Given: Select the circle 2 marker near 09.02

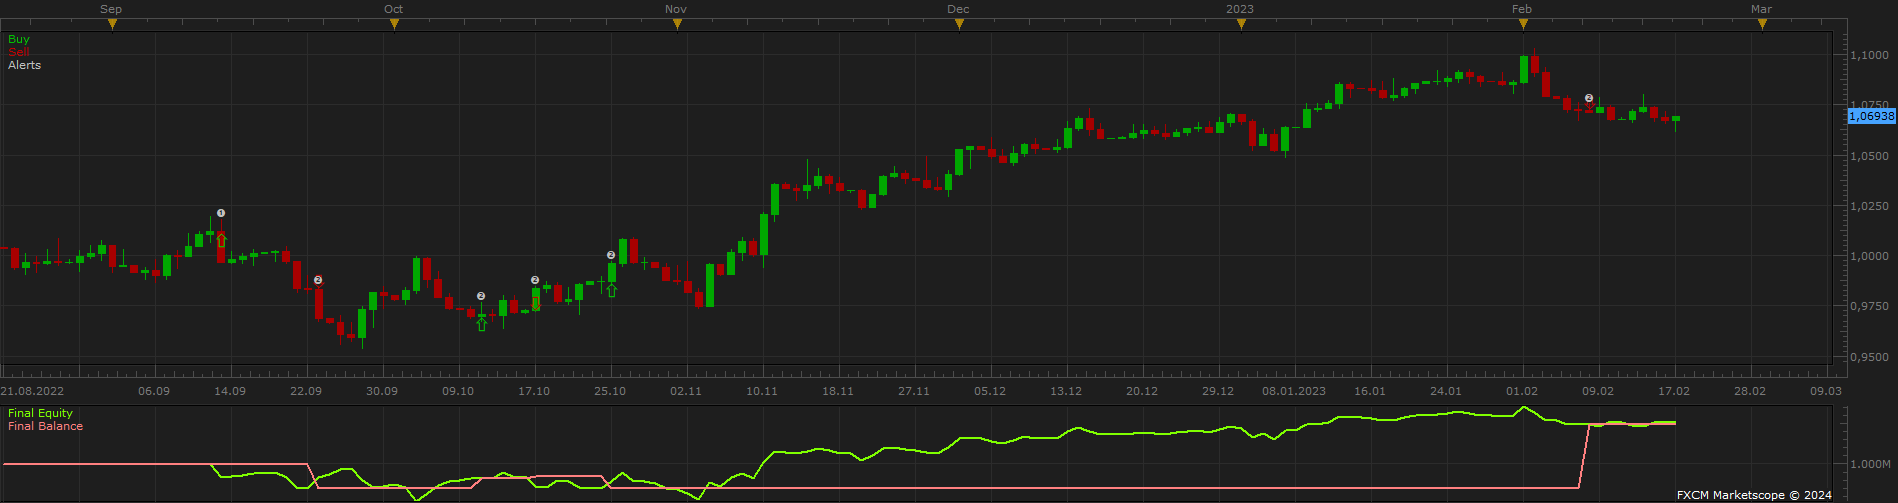Looking at the screenshot, I should click(x=1589, y=98).
